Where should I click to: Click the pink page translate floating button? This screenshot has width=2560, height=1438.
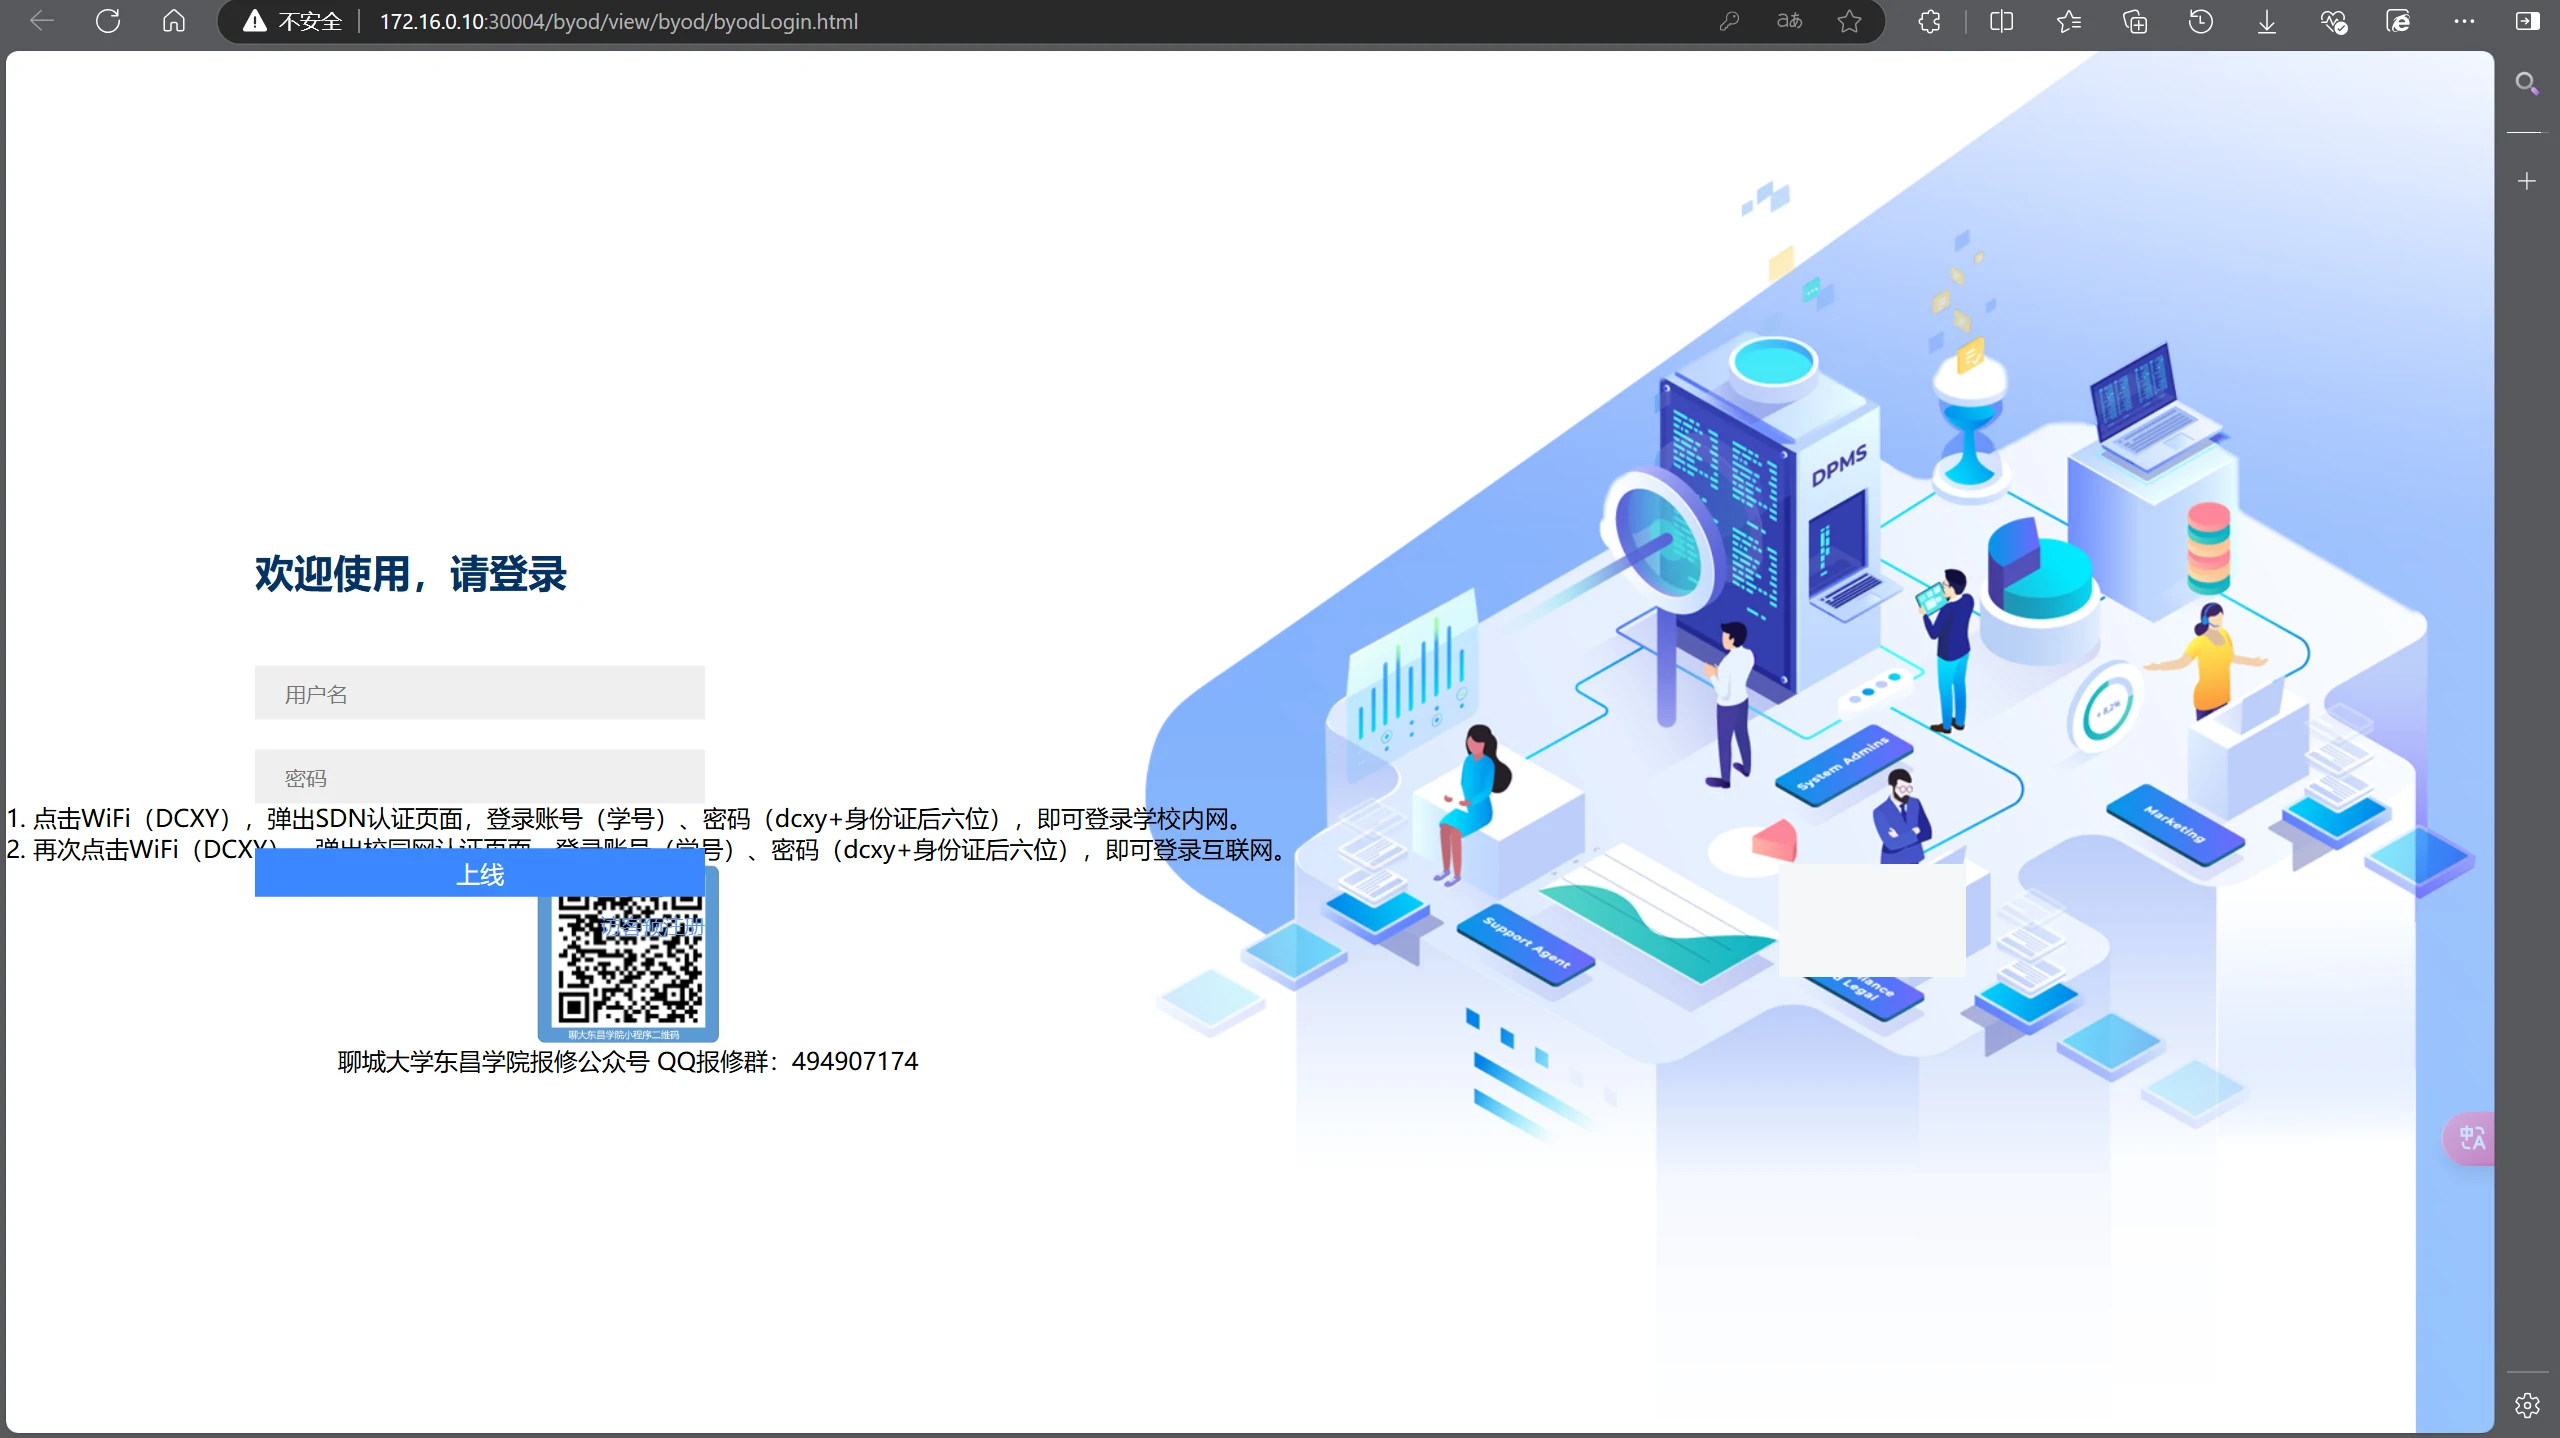tap(2472, 1139)
